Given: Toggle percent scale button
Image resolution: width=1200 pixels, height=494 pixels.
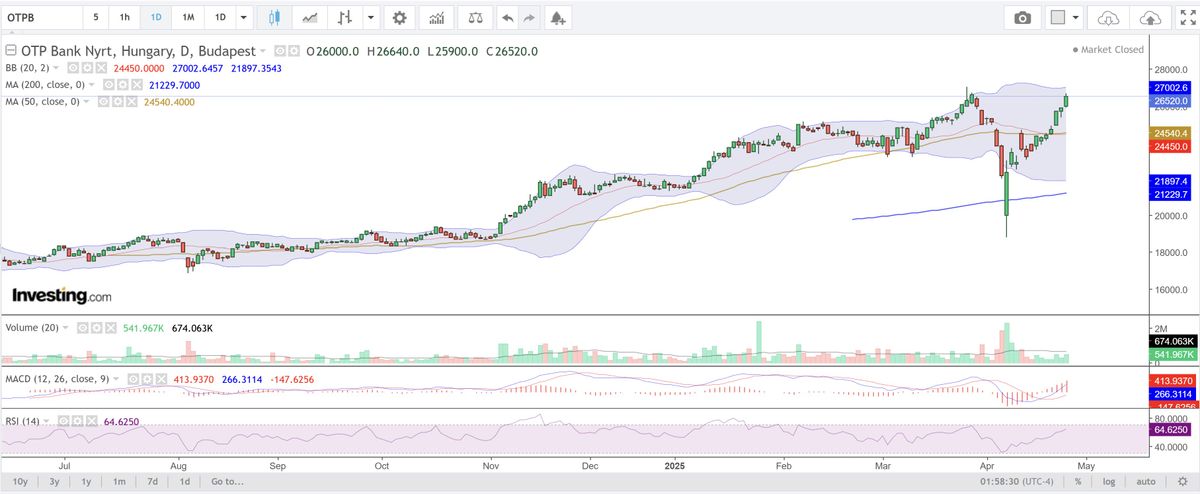Looking at the screenshot, I should 1078,482.
